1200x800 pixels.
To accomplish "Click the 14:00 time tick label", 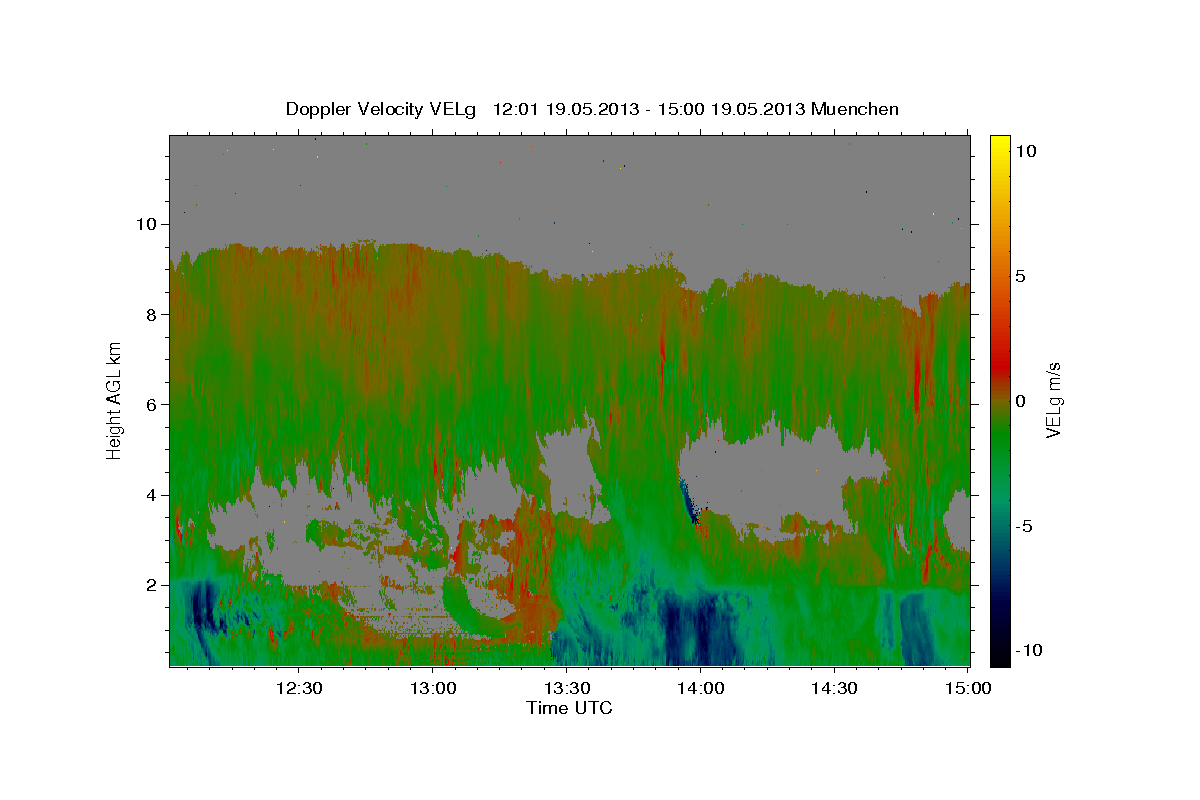I will pos(700,688).
